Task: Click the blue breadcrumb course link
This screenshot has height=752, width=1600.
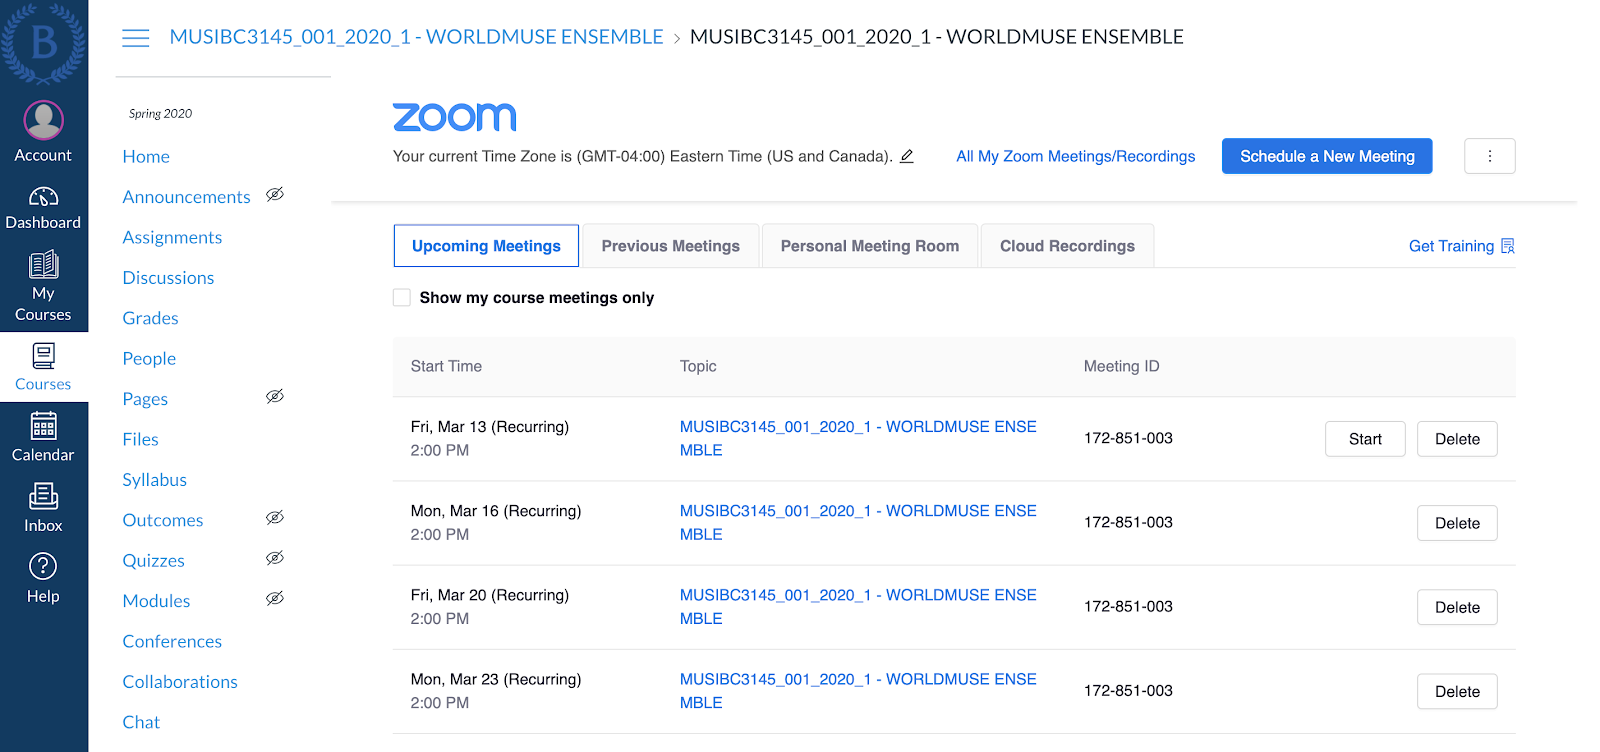Action: click(x=416, y=37)
